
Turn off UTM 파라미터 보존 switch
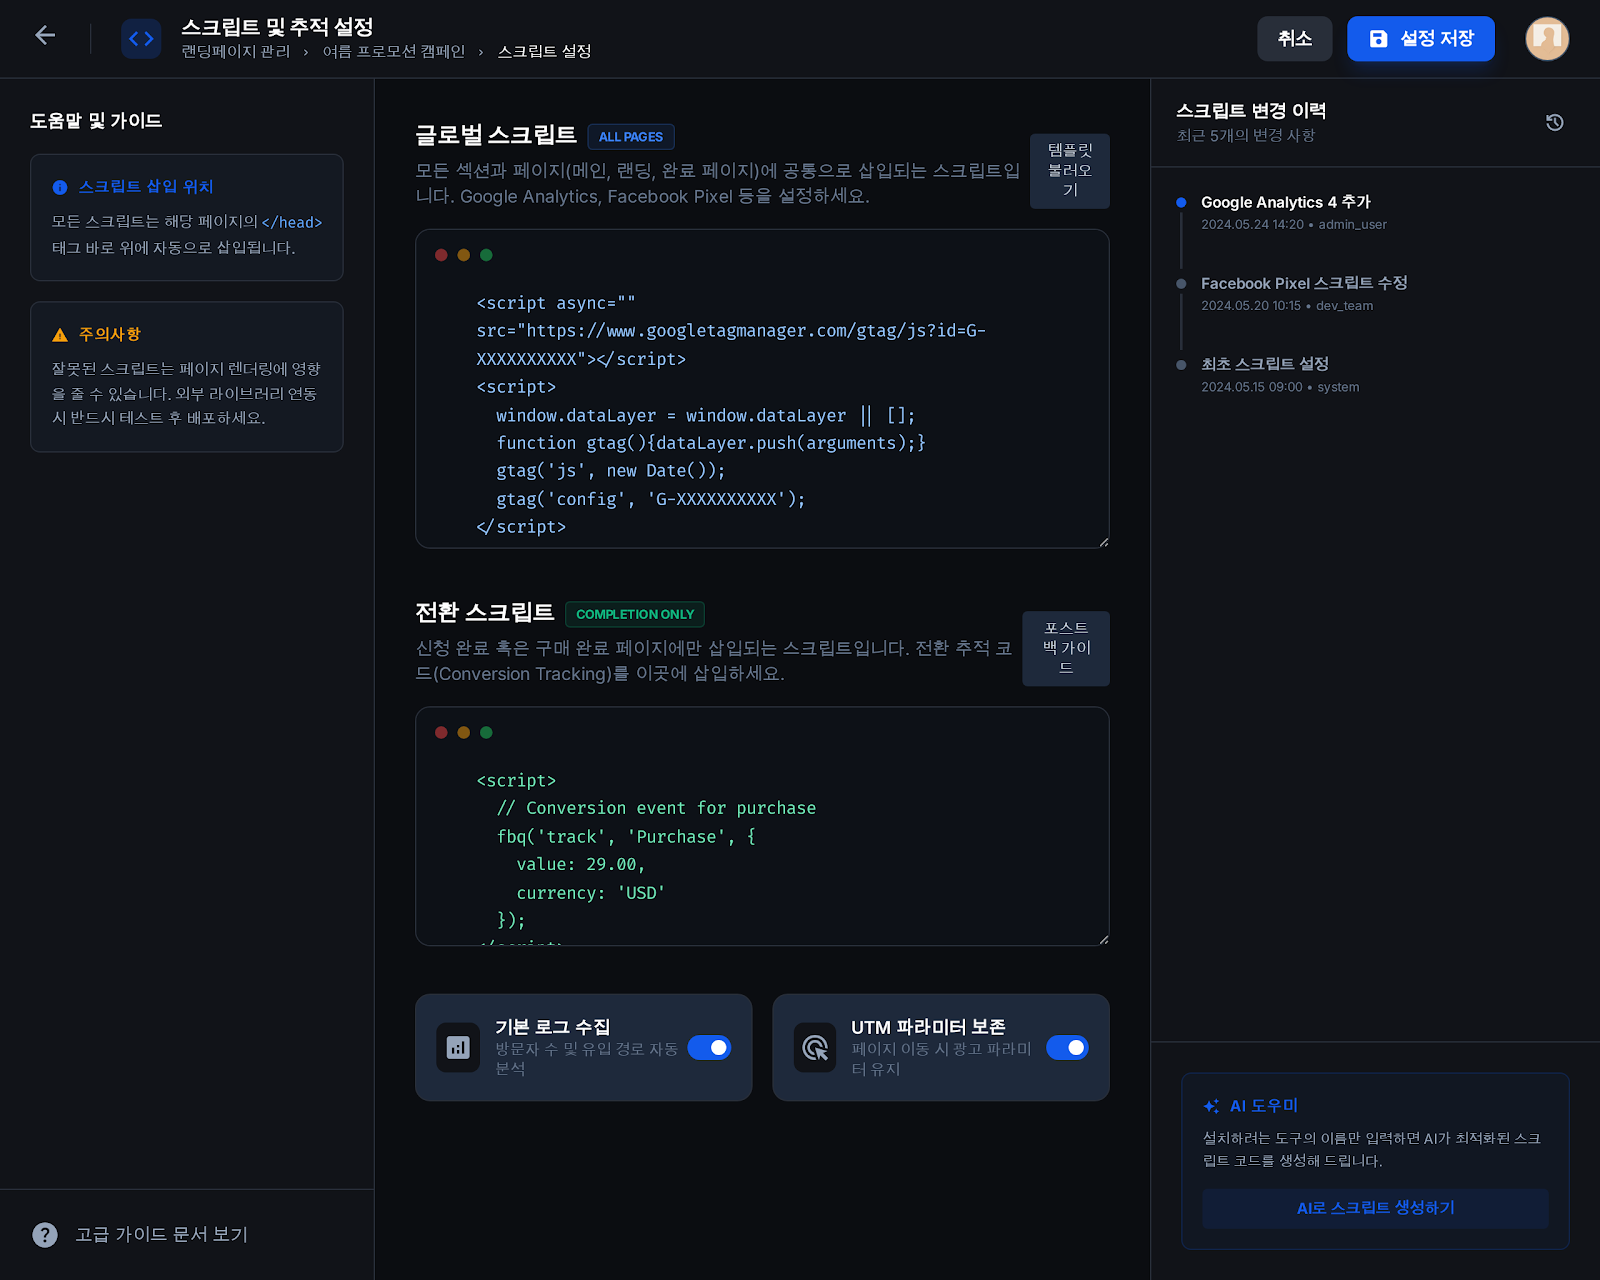point(1067,1048)
